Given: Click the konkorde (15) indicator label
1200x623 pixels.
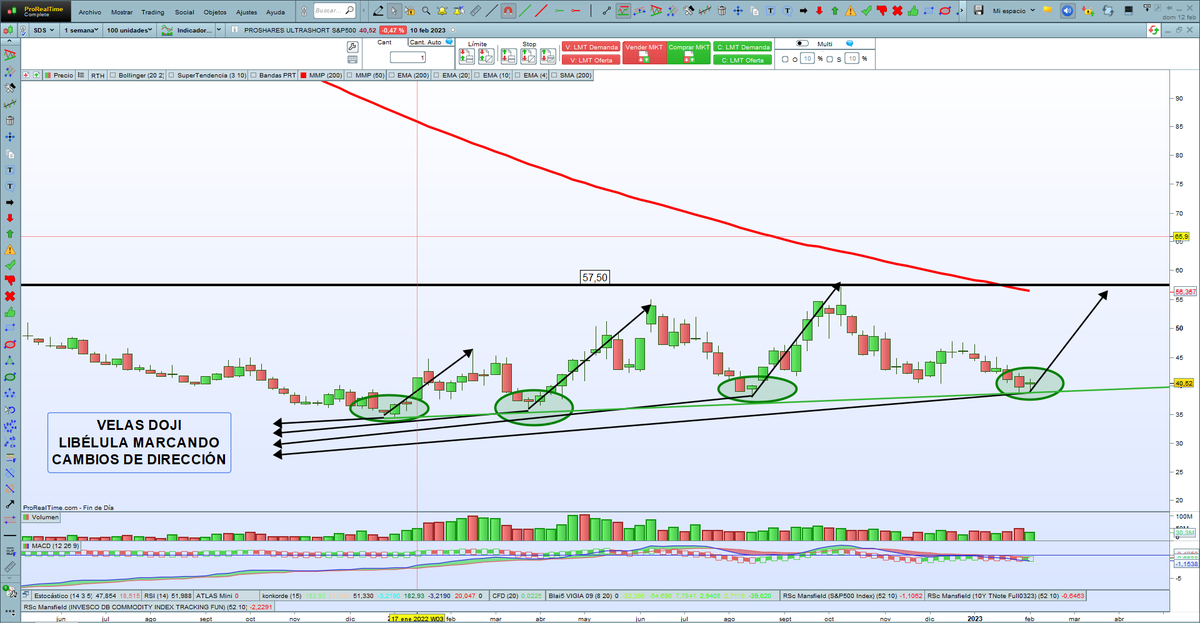Looking at the screenshot, I should (x=282, y=595).
